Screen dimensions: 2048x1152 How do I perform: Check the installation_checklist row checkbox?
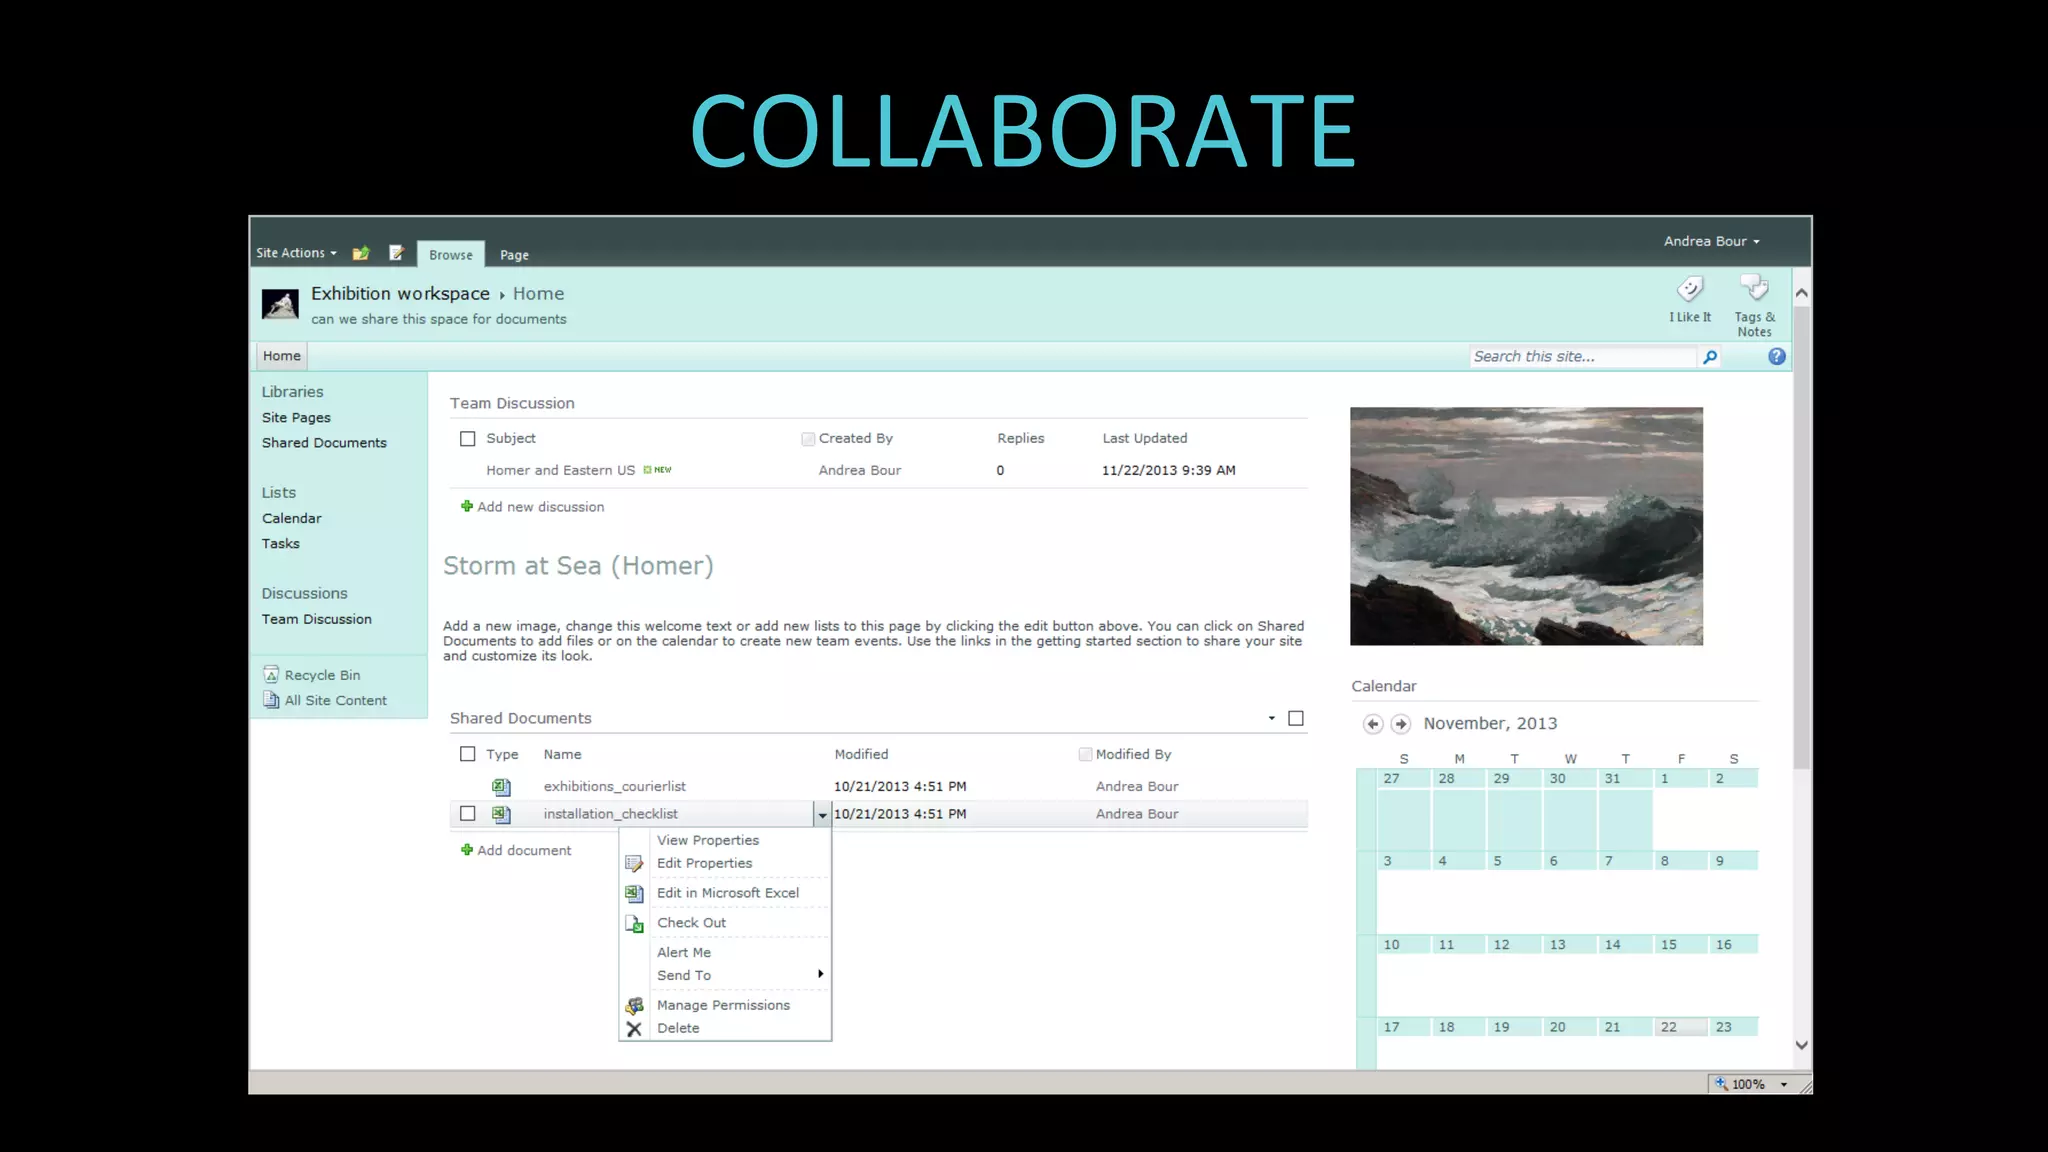(467, 814)
